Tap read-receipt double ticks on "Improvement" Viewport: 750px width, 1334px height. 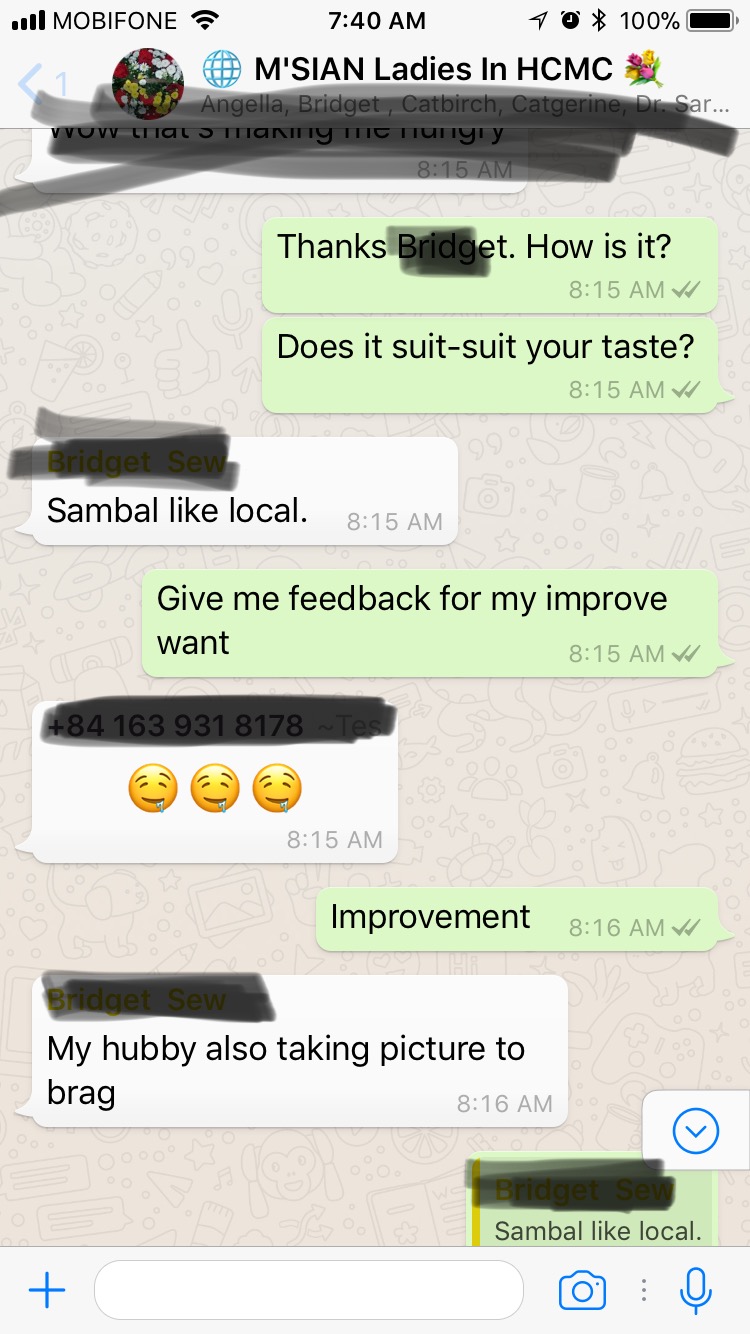pyautogui.click(x=686, y=928)
